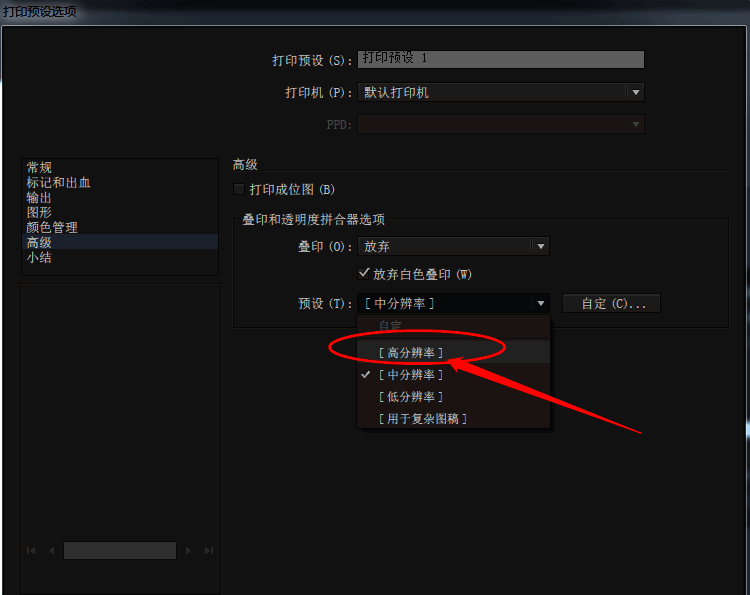Click the preview page number box
This screenshot has width=750, height=595.
click(x=120, y=551)
